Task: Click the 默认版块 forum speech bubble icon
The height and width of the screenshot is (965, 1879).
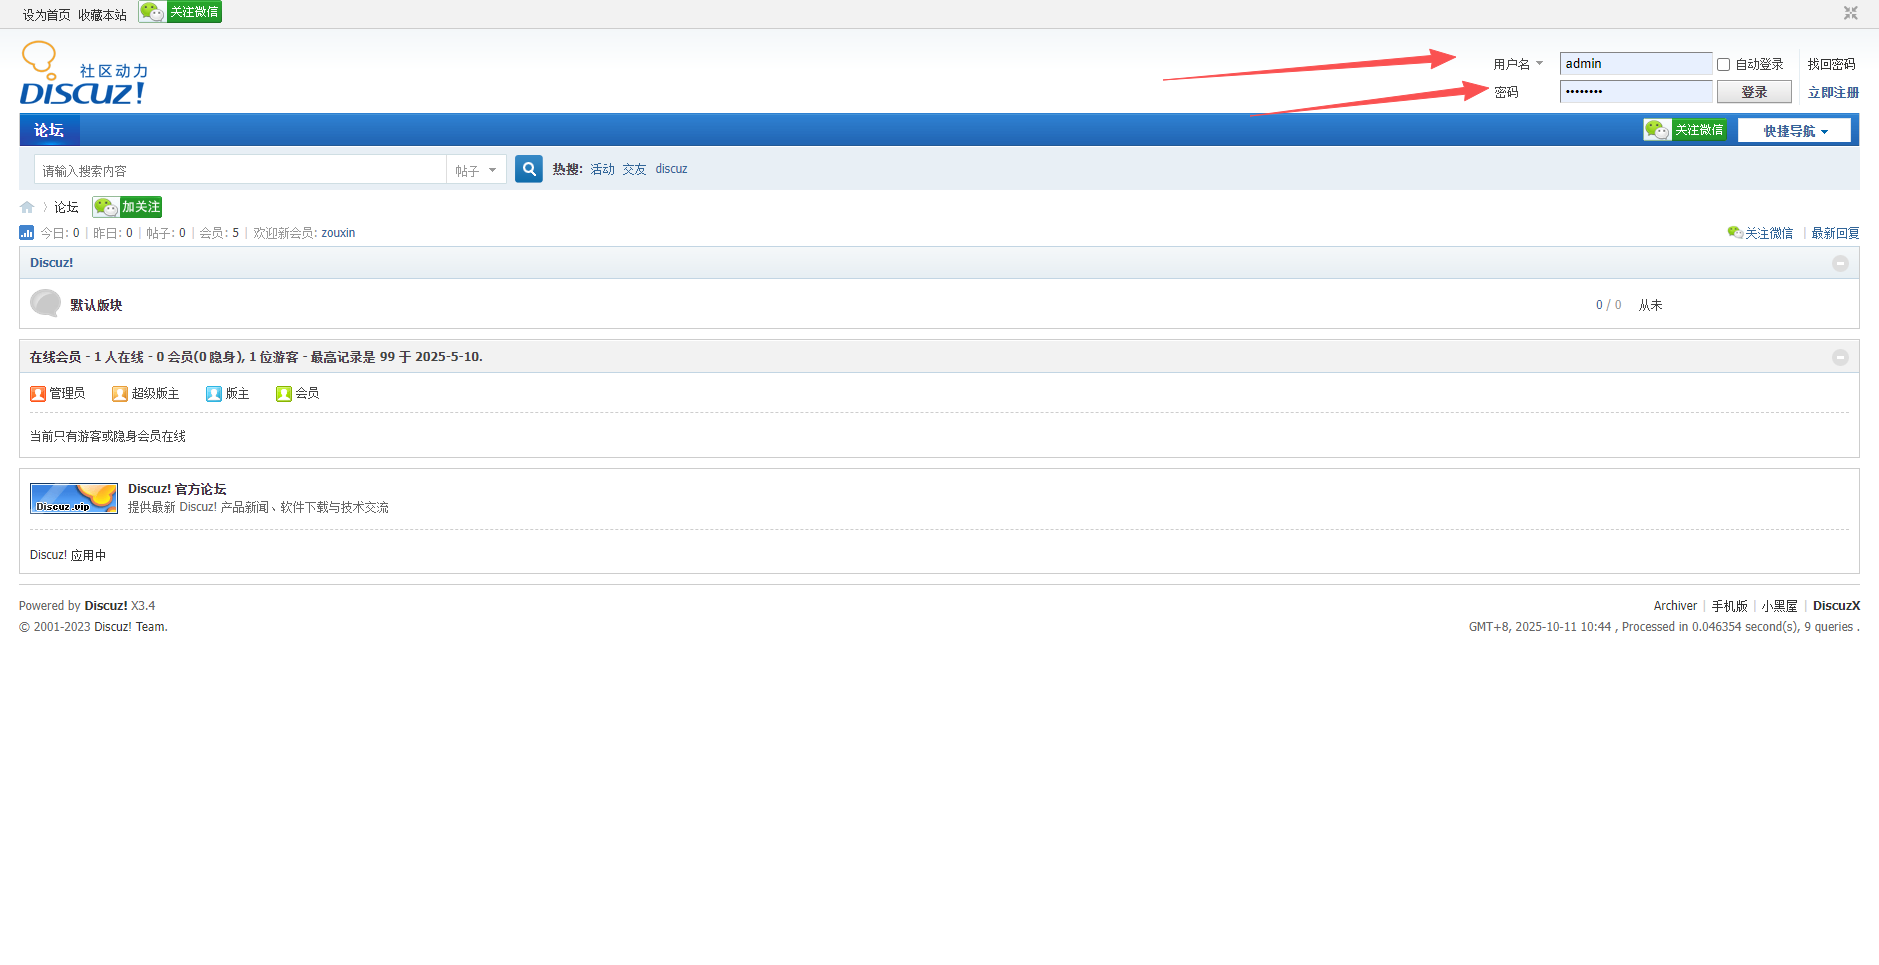Action: 45,303
